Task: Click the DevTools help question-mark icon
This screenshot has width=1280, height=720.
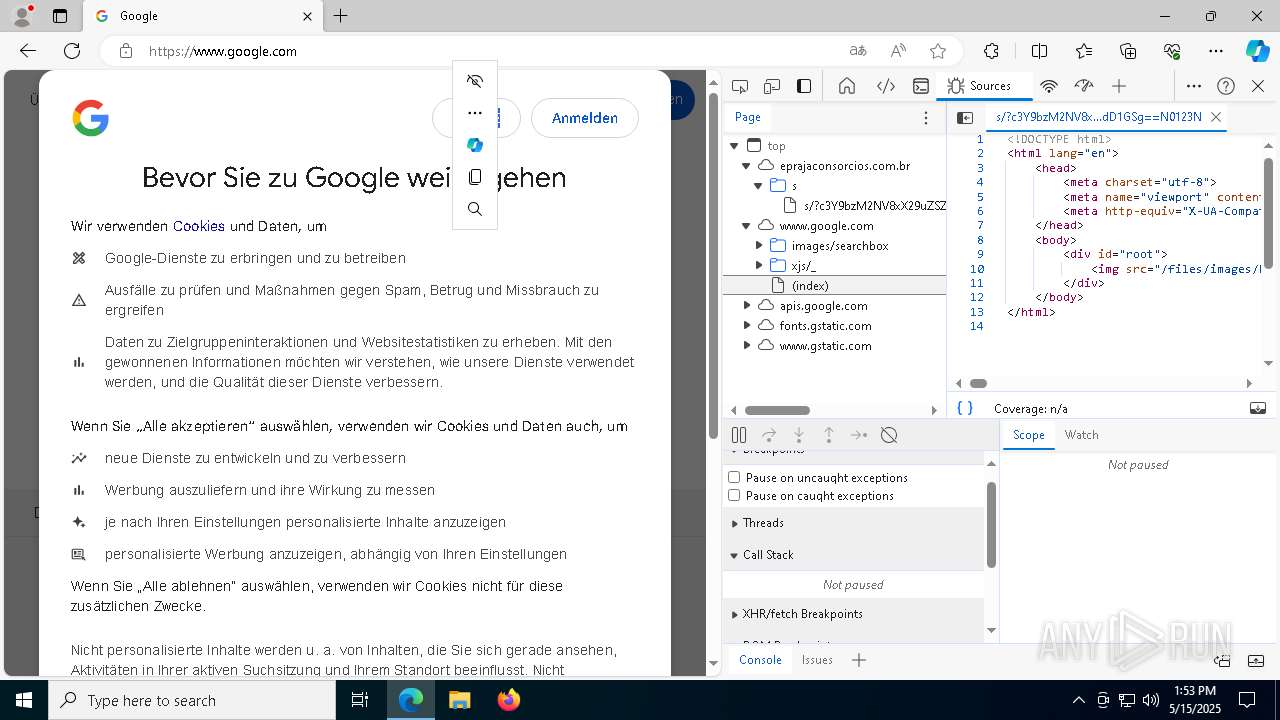Action: (1226, 86)
